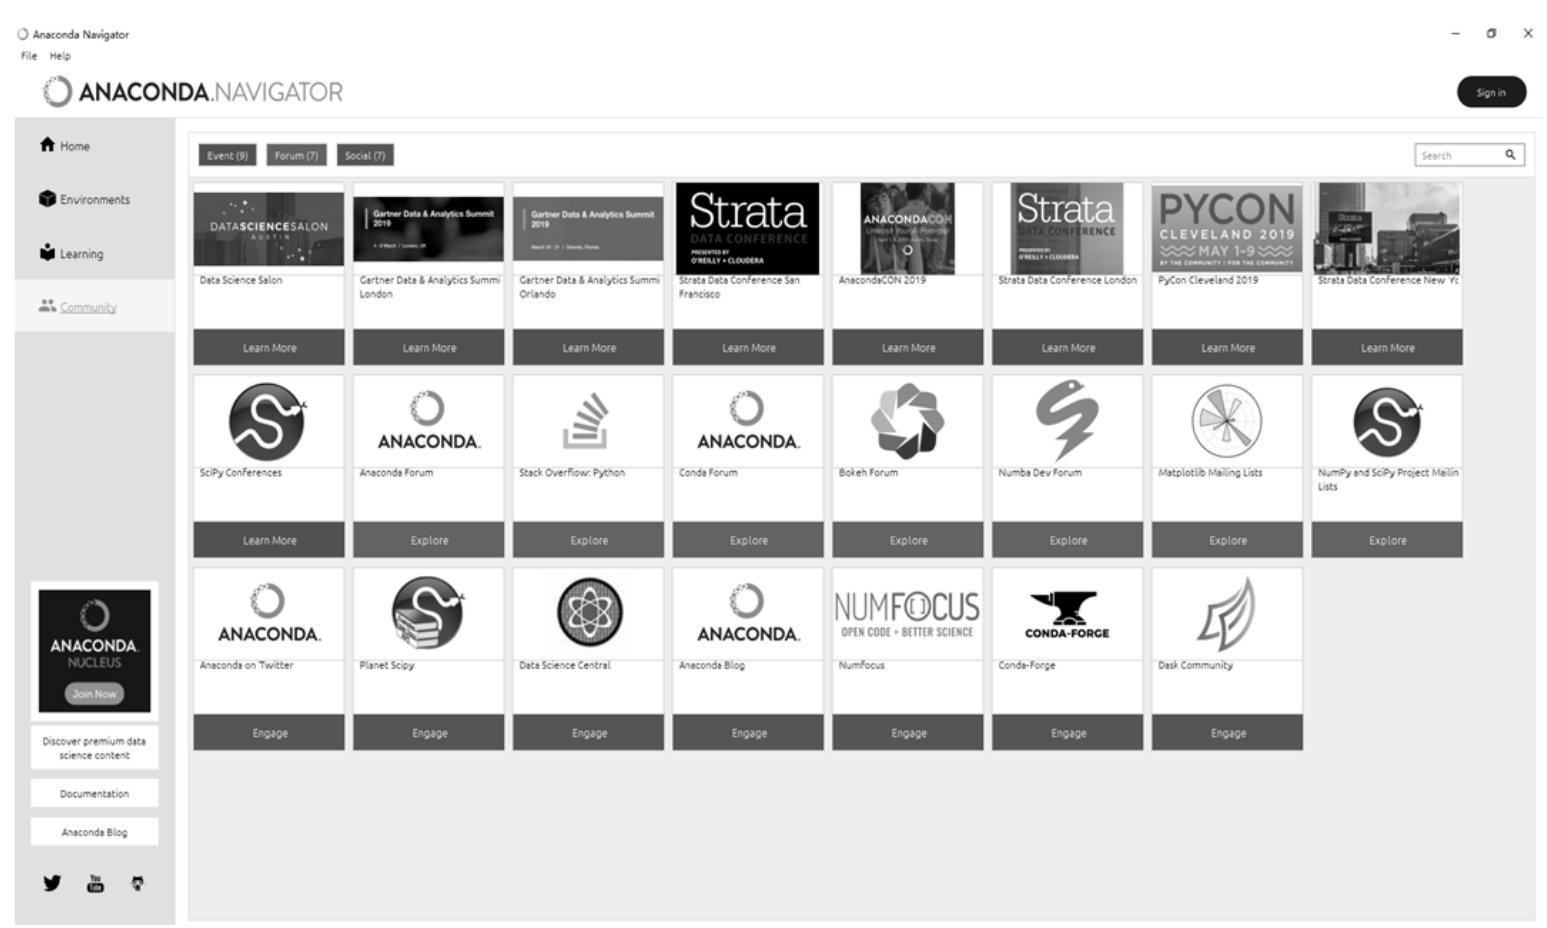Click Engage under Dask Community

point(1228,733)
